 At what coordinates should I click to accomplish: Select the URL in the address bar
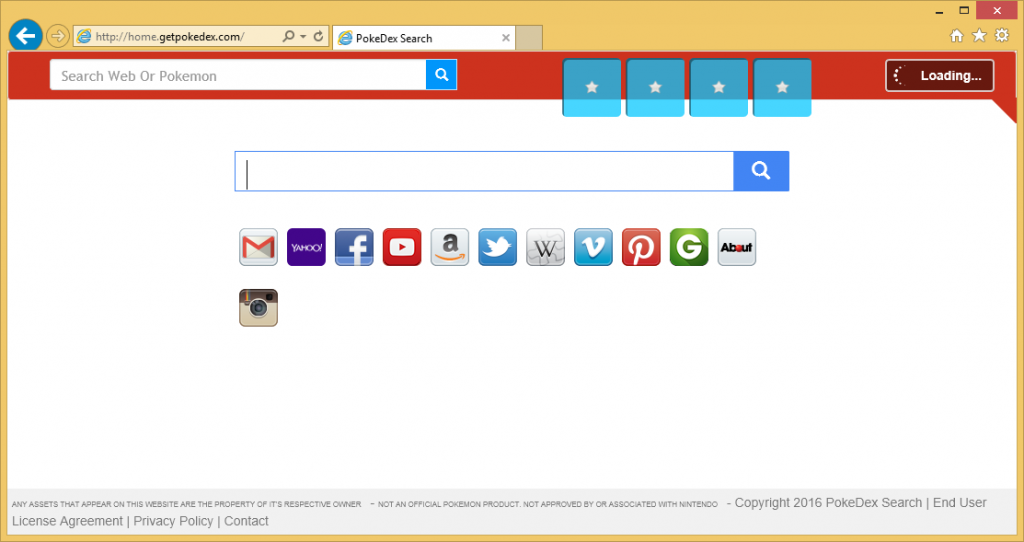click(x=170, y=37)
